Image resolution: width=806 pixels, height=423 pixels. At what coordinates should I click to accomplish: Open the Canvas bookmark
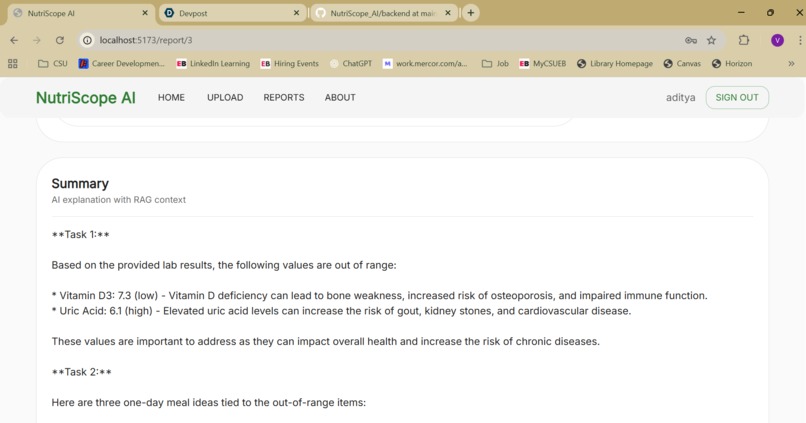682,64
